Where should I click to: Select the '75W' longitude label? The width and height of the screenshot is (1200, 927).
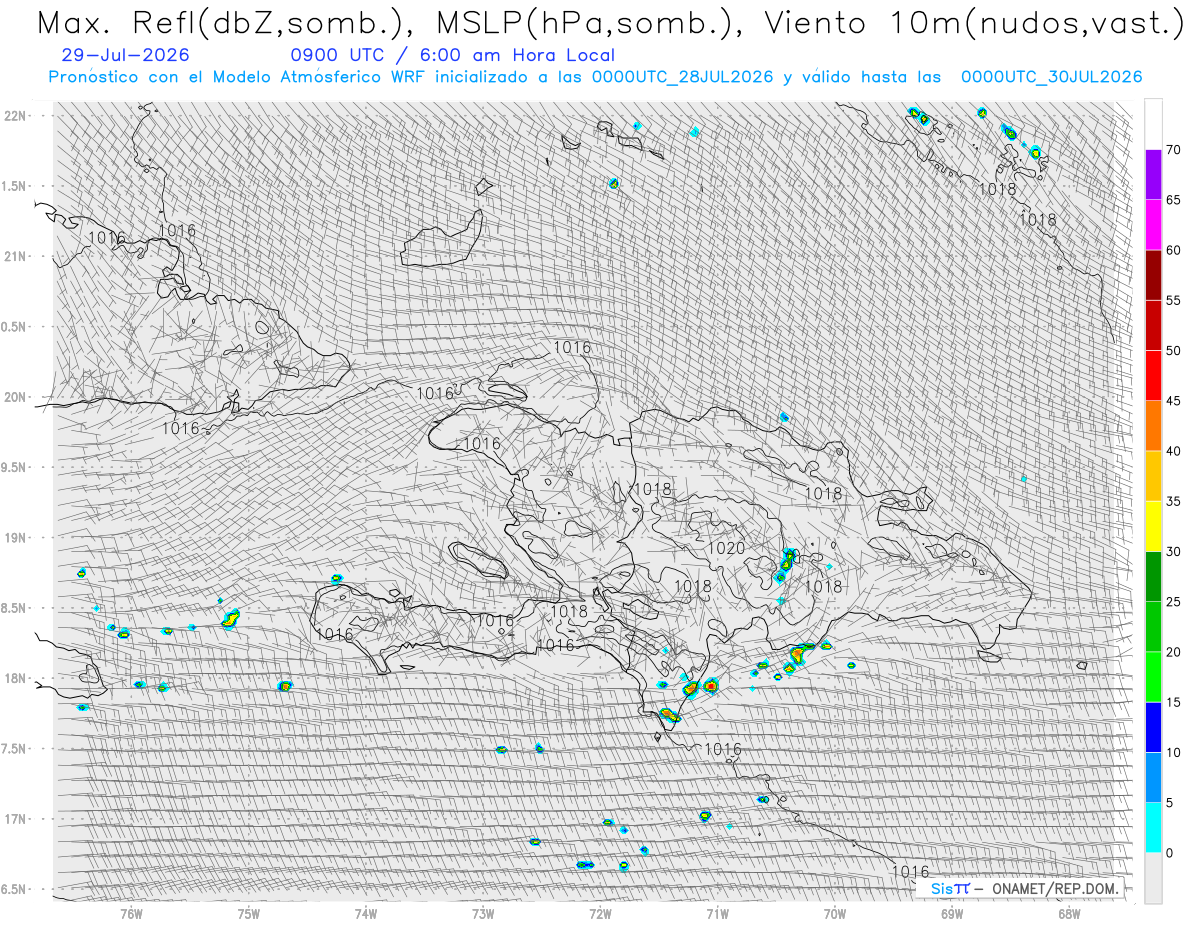click(249, 915)
